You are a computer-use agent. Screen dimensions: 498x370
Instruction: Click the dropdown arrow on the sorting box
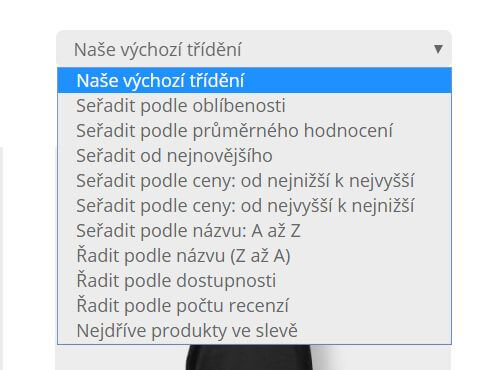coord(438,49)
